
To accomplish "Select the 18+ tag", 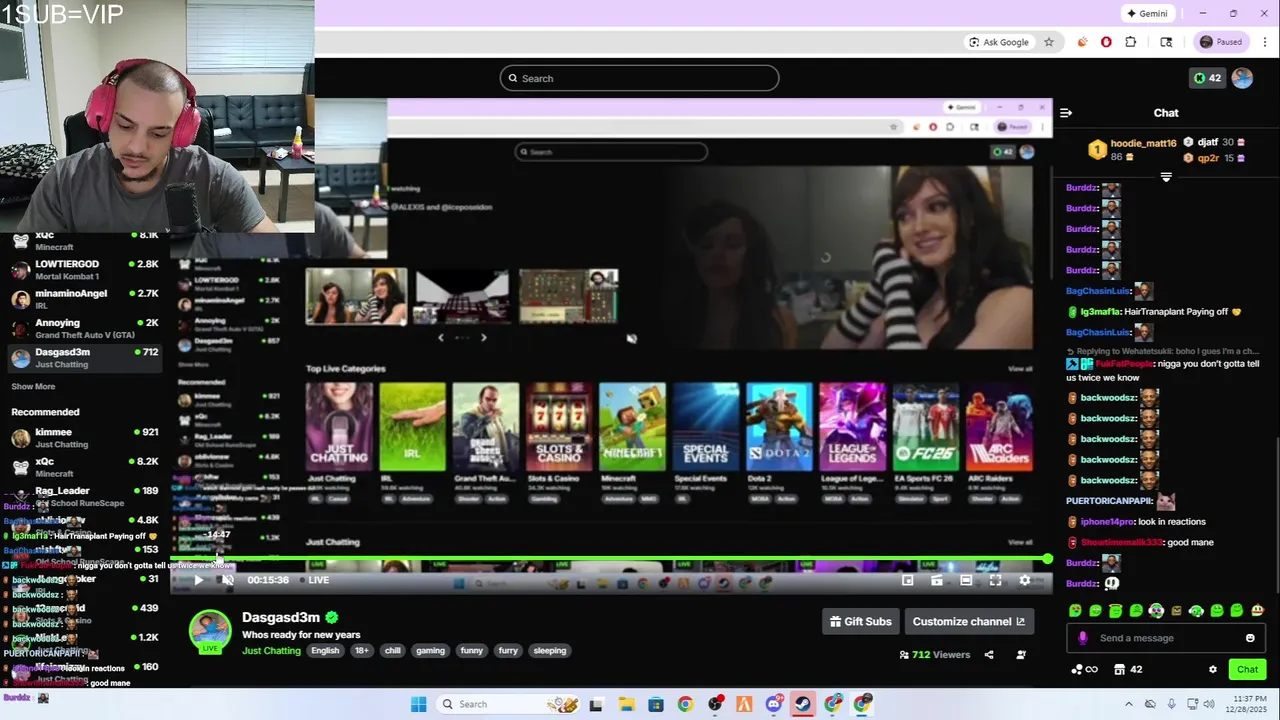I will pos(361,650).
